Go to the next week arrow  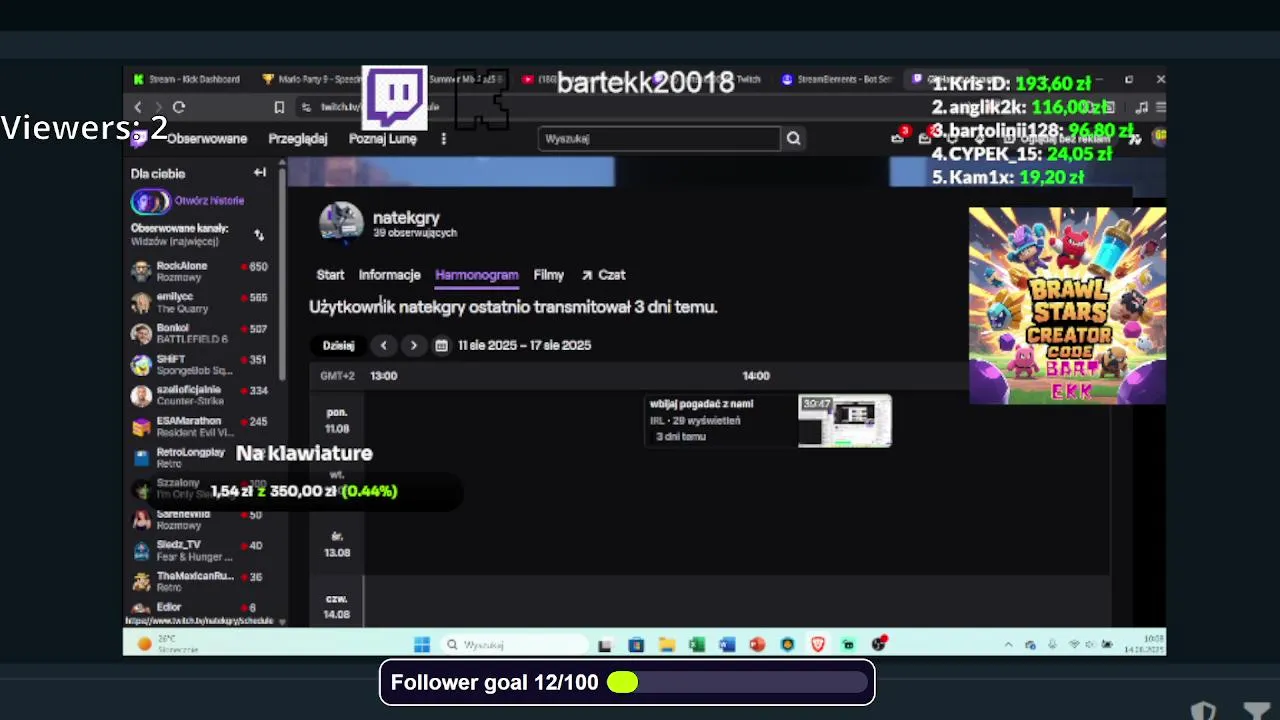[413, 345]
